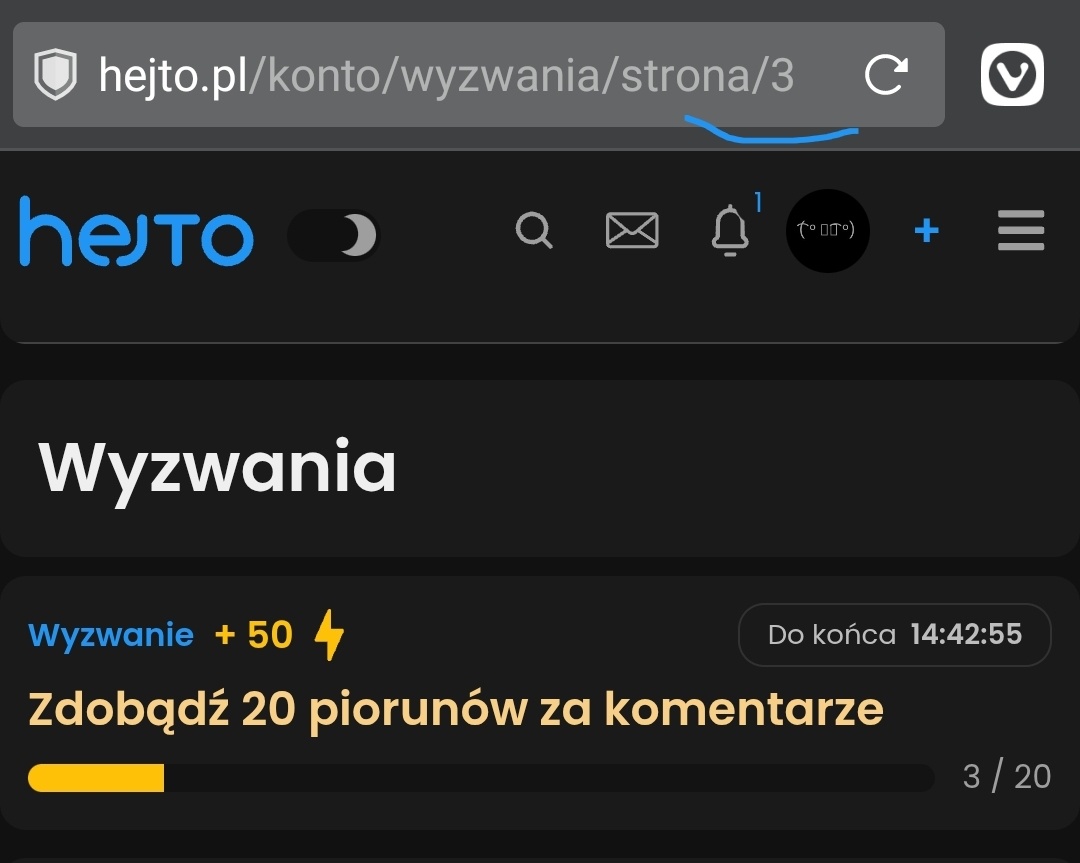Toggle the dark mode moon switch
The height and width of the screenshot is (863, 1080).
point(334,236)
